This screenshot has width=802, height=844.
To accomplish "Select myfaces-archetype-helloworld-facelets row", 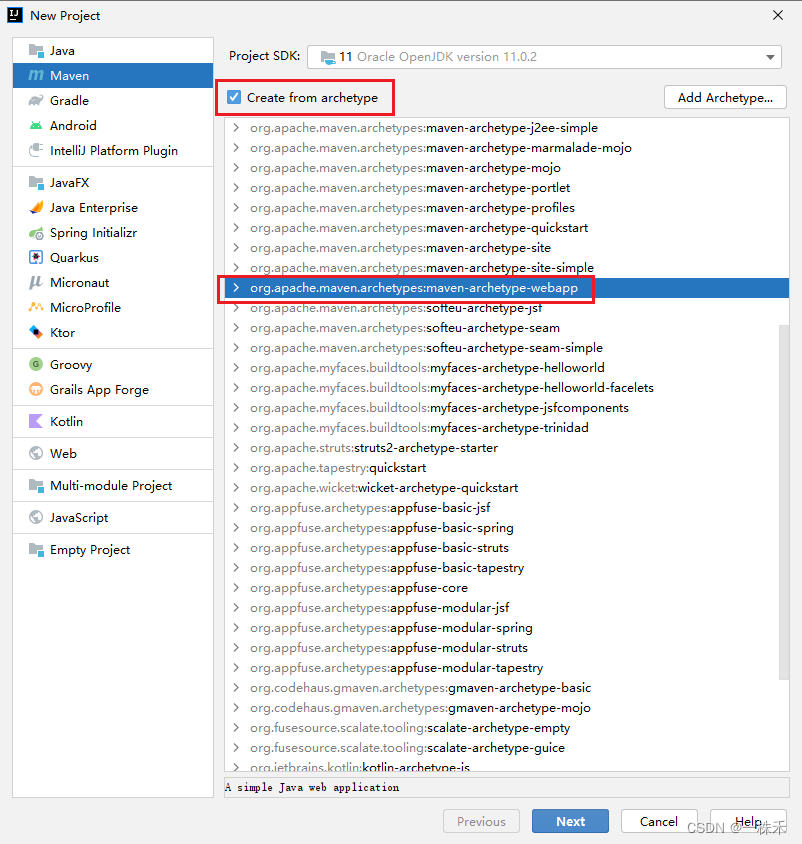I will point(506,388).
